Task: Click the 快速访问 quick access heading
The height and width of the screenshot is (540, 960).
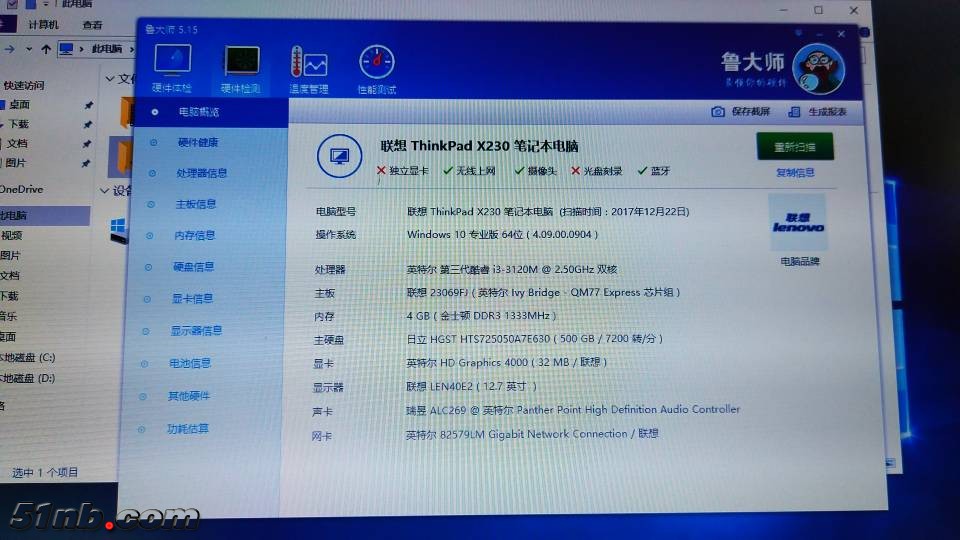Action: click(x=24, y=86)
